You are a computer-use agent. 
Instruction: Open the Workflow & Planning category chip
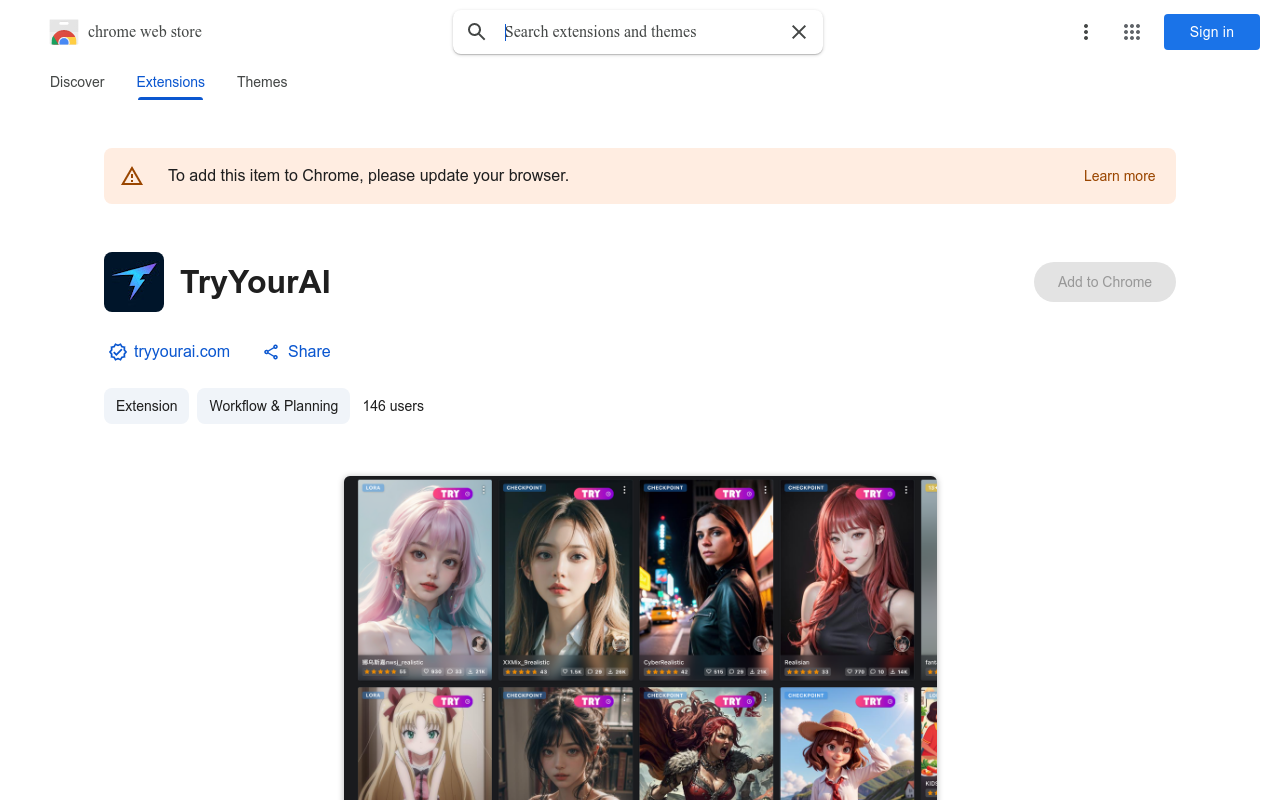(273, 406)
